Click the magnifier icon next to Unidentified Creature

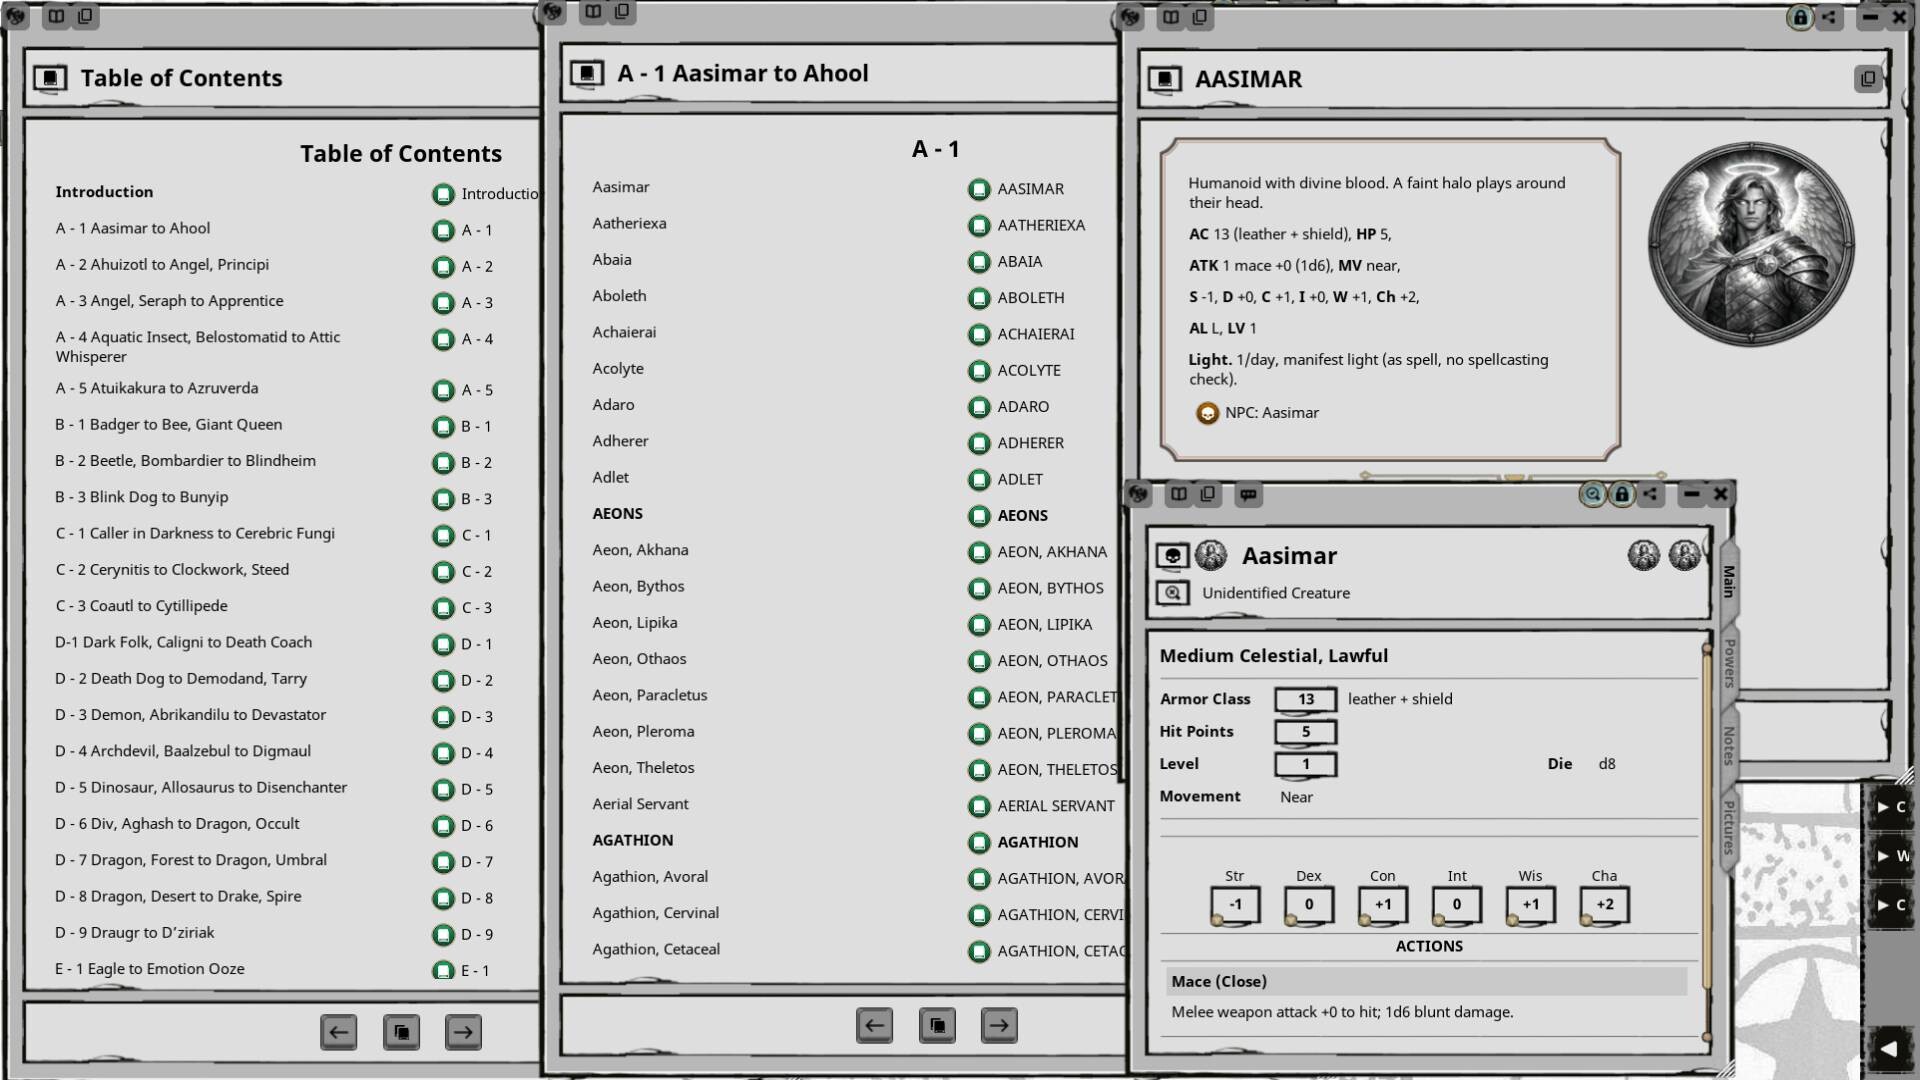coord(1170,592)
